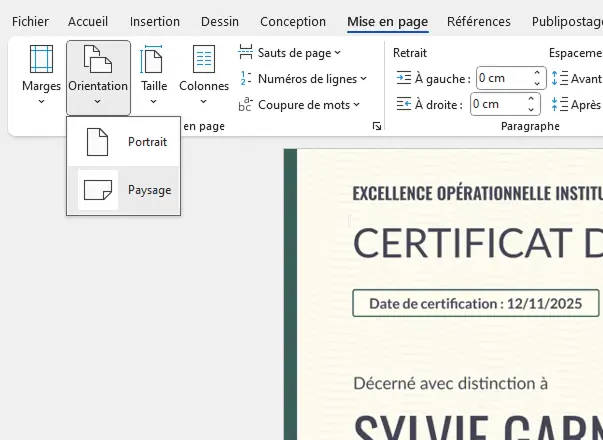
Task: Decrease the À gauche indent value
Action: pyautogui.click(x=537, y=83)
